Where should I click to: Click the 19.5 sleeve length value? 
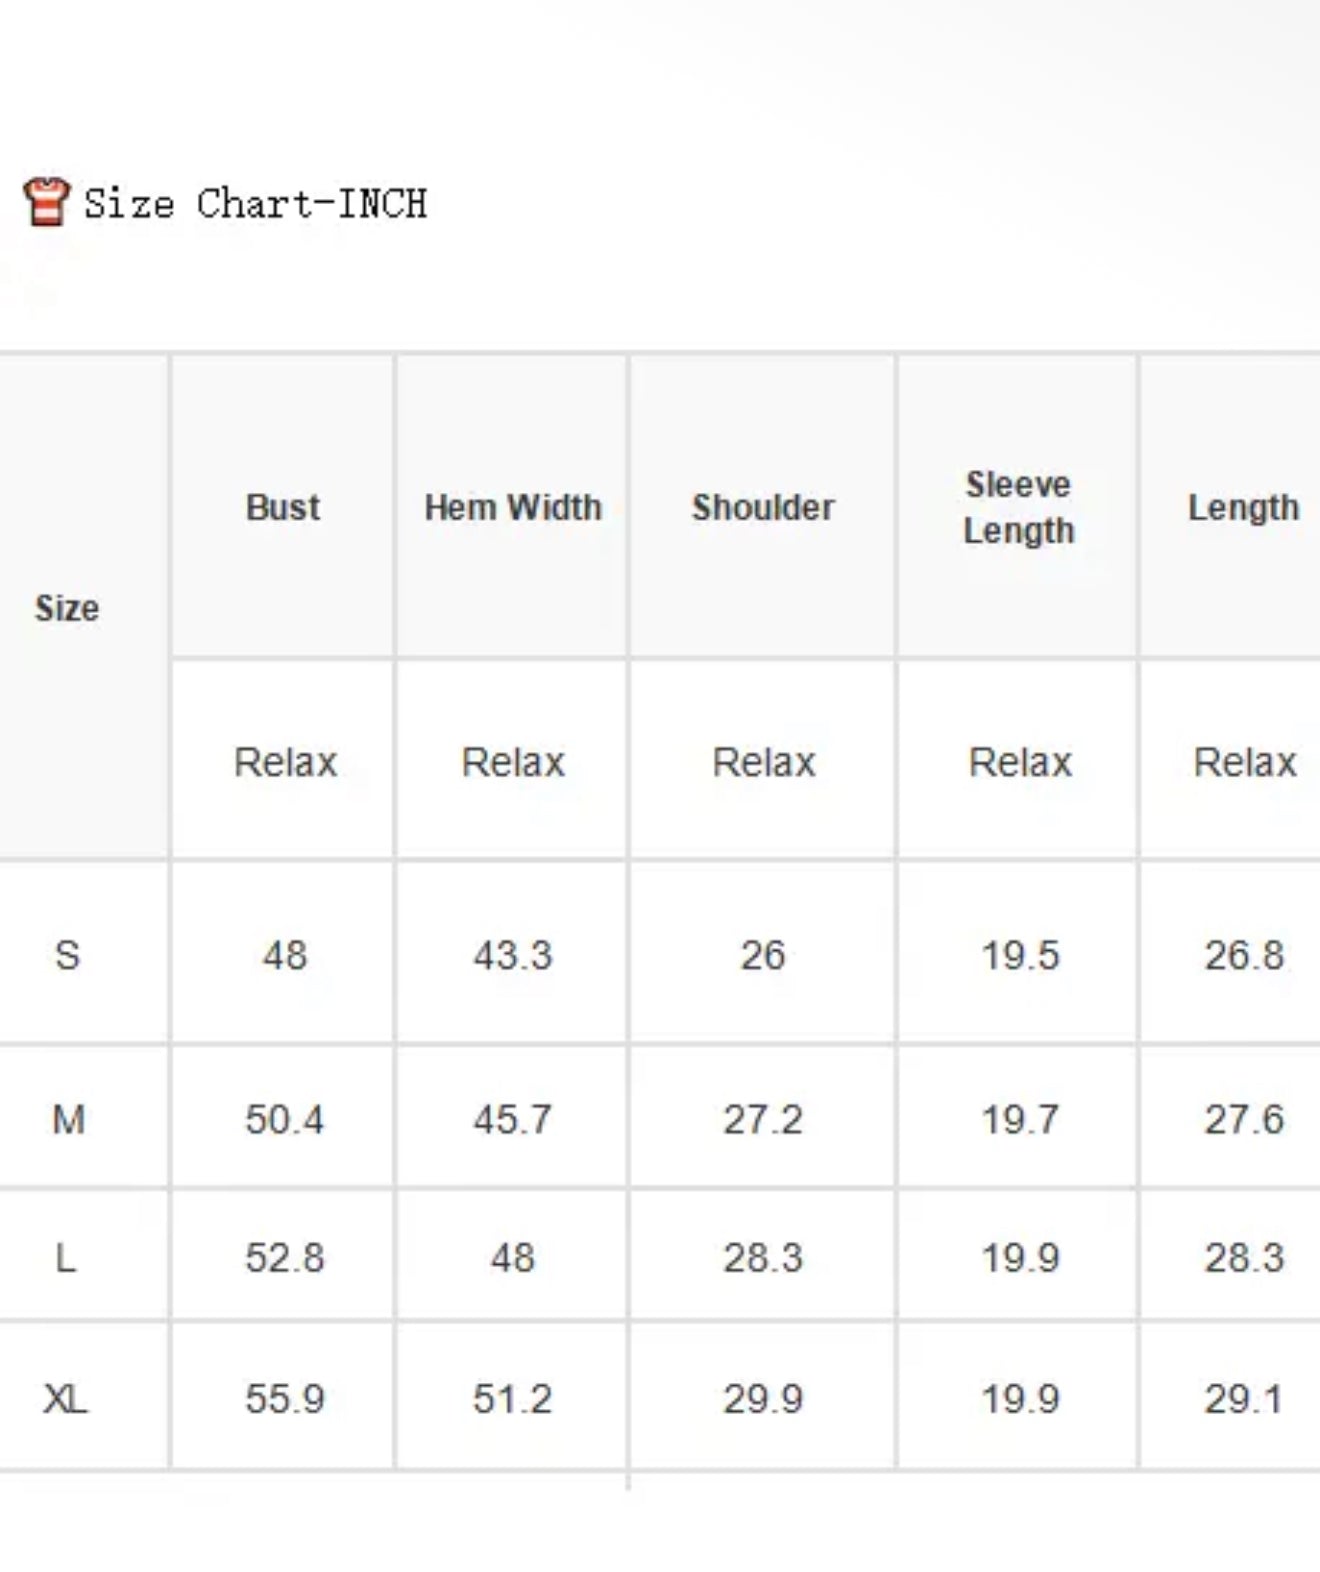[x=1020, y=955]
